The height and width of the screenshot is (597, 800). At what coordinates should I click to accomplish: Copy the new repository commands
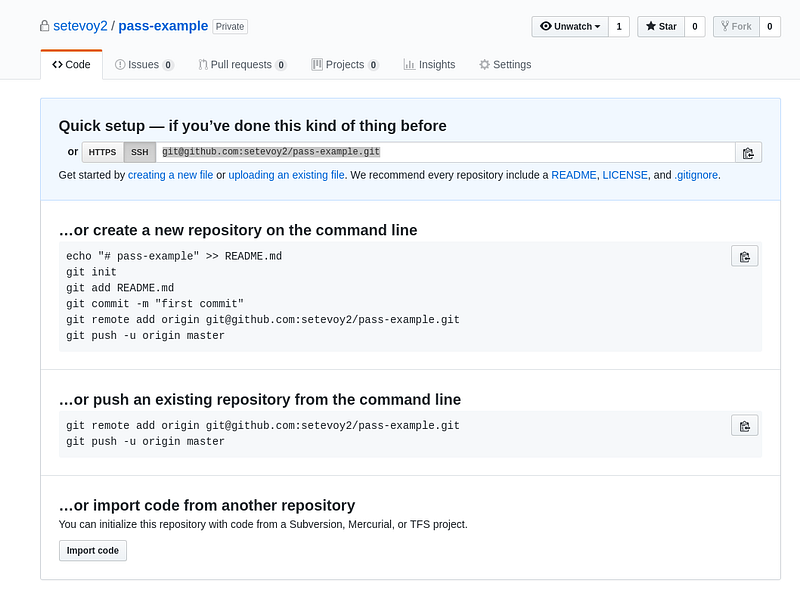click(744, 256)
